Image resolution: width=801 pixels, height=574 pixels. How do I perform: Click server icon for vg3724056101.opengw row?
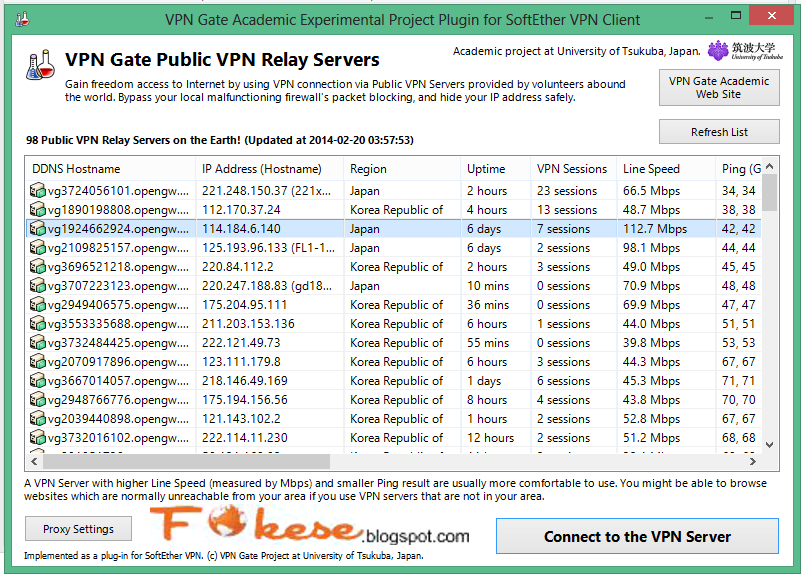[x=37, y=190]
